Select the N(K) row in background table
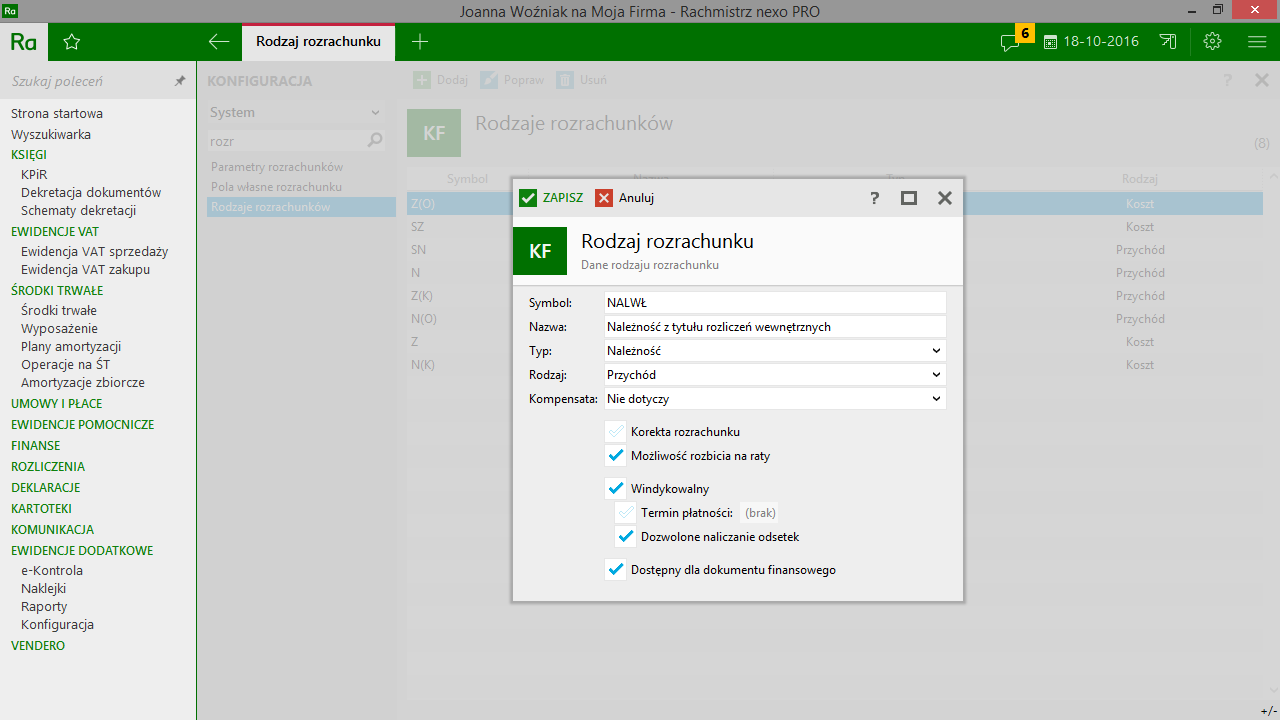Viewport: 1280px width, 720px height. click(x=835, y=365)
